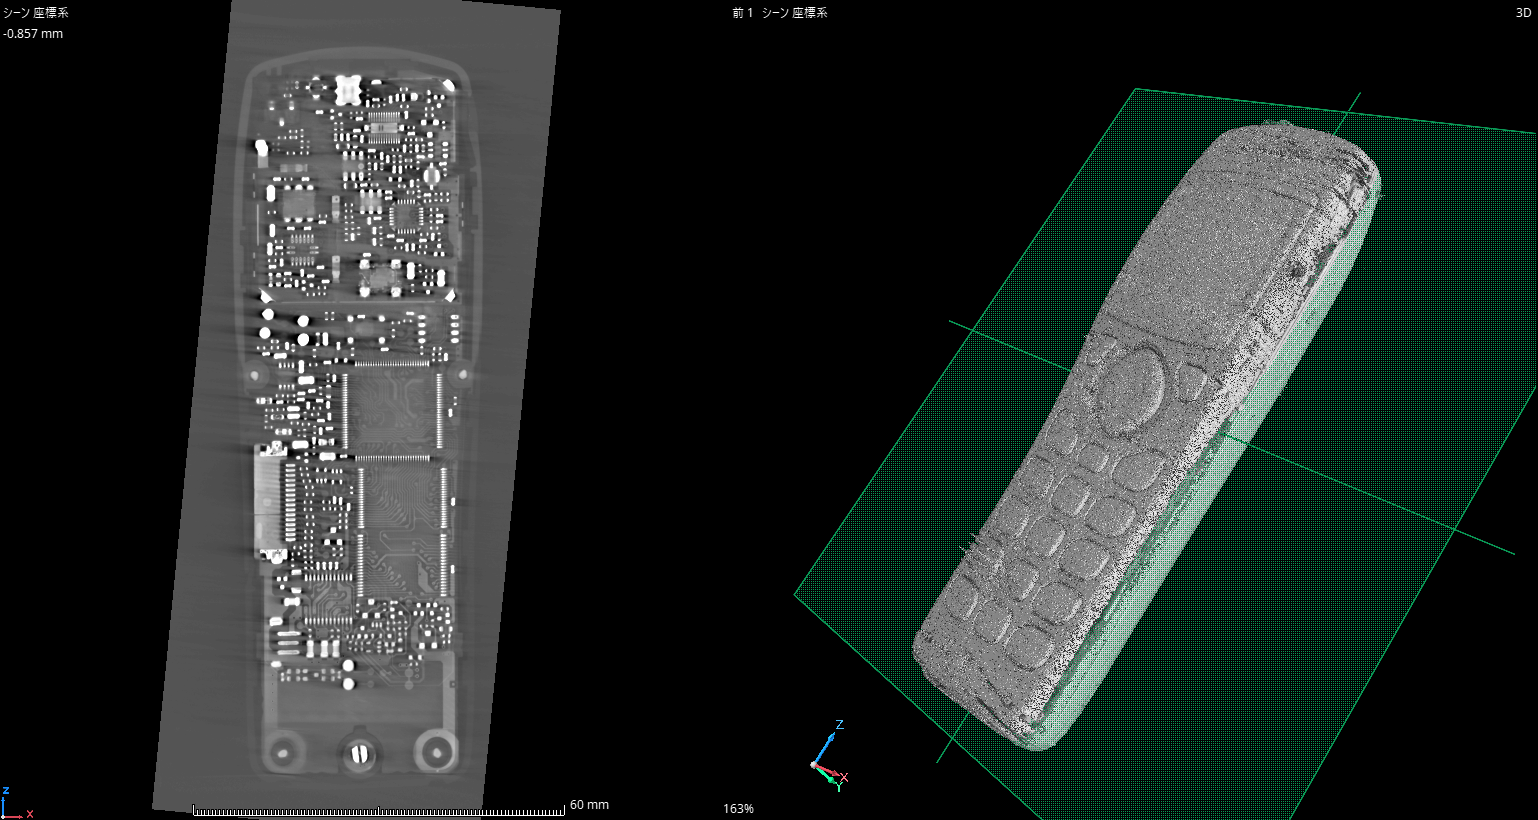The image size is (1538, 820).
Task: Click the Z-X axis indicator in slice view
Action: pyautogui.click(x=14, y=804)
